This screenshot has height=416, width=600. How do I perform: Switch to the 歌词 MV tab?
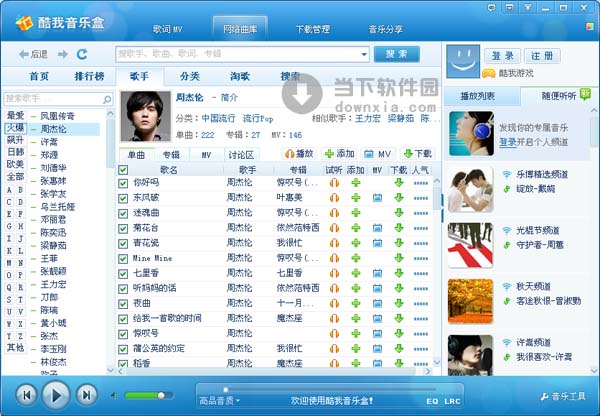[x=168, y=29]
